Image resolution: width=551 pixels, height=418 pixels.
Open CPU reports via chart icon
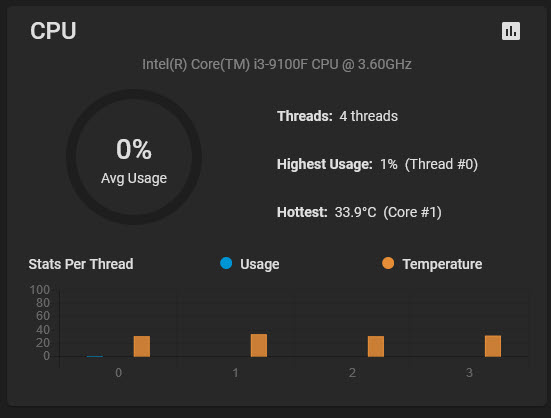coord(511,31)
